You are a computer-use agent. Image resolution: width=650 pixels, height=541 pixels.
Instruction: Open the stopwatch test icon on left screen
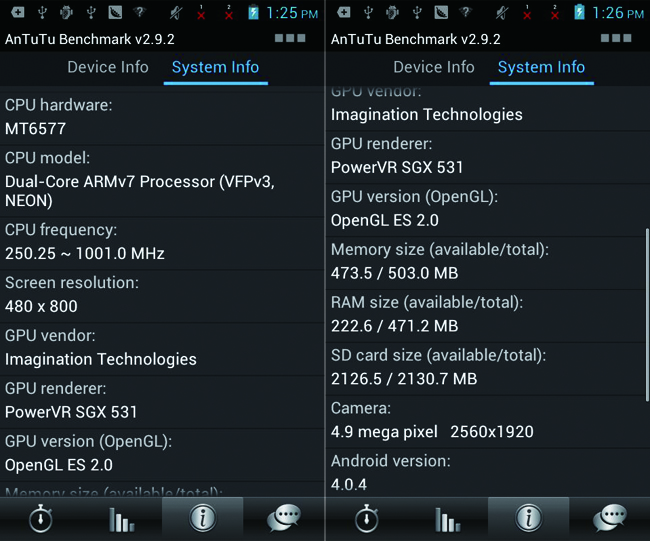[x=40, y=519]
